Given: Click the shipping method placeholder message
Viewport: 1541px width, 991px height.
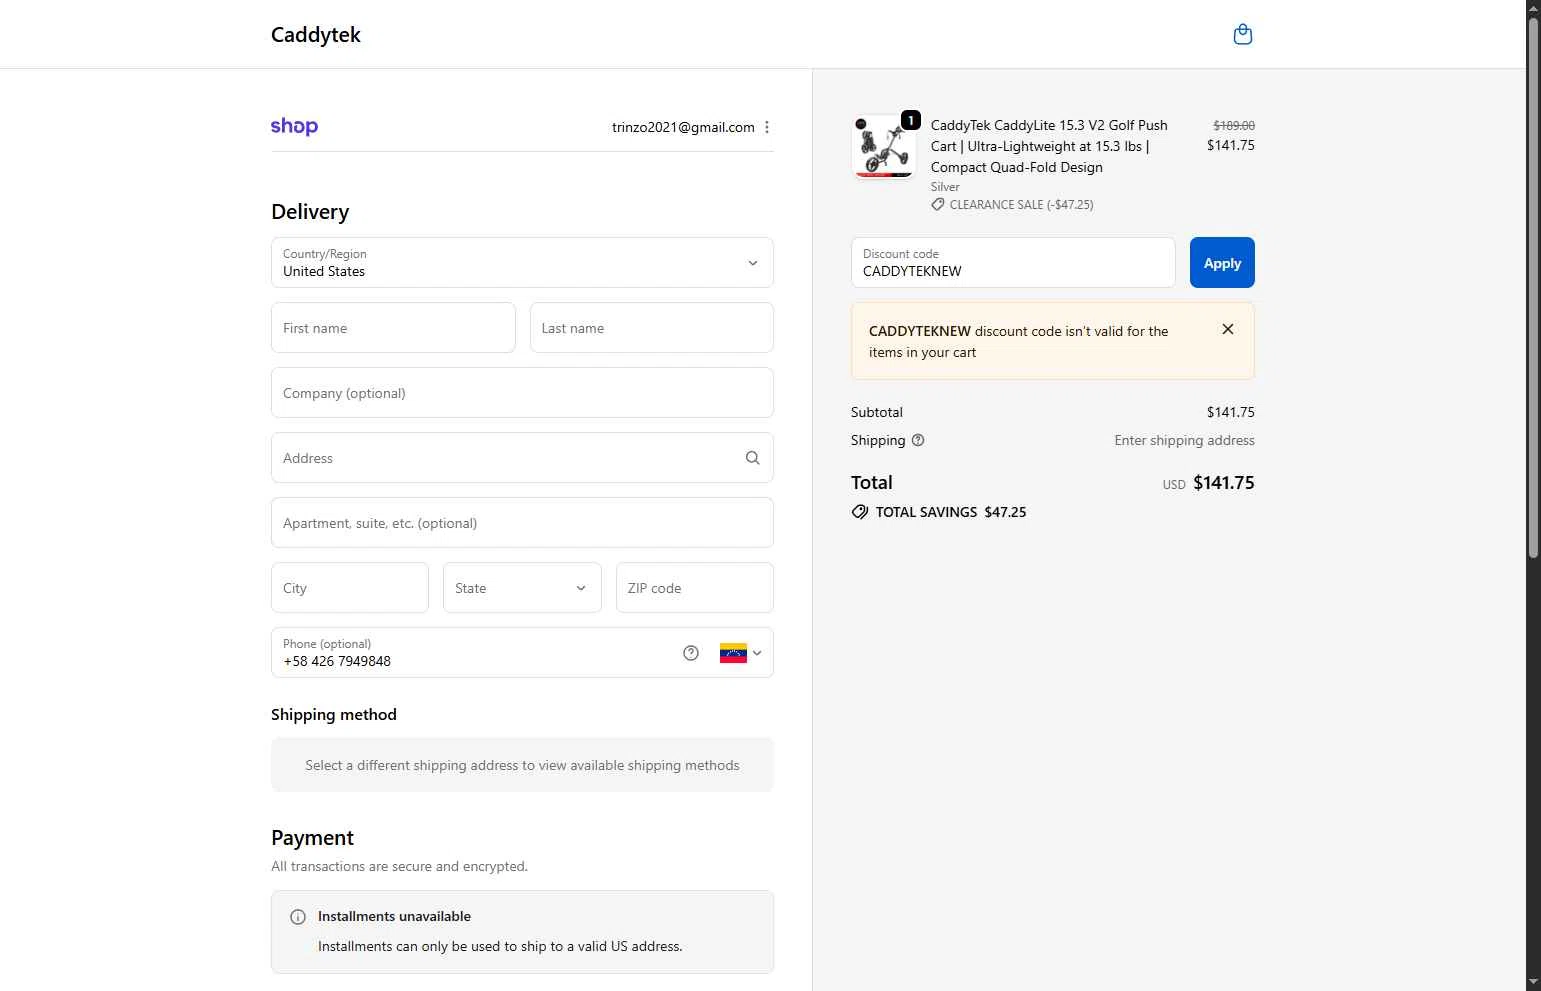Looking at the screenshot, I should (x=522, y=765).
